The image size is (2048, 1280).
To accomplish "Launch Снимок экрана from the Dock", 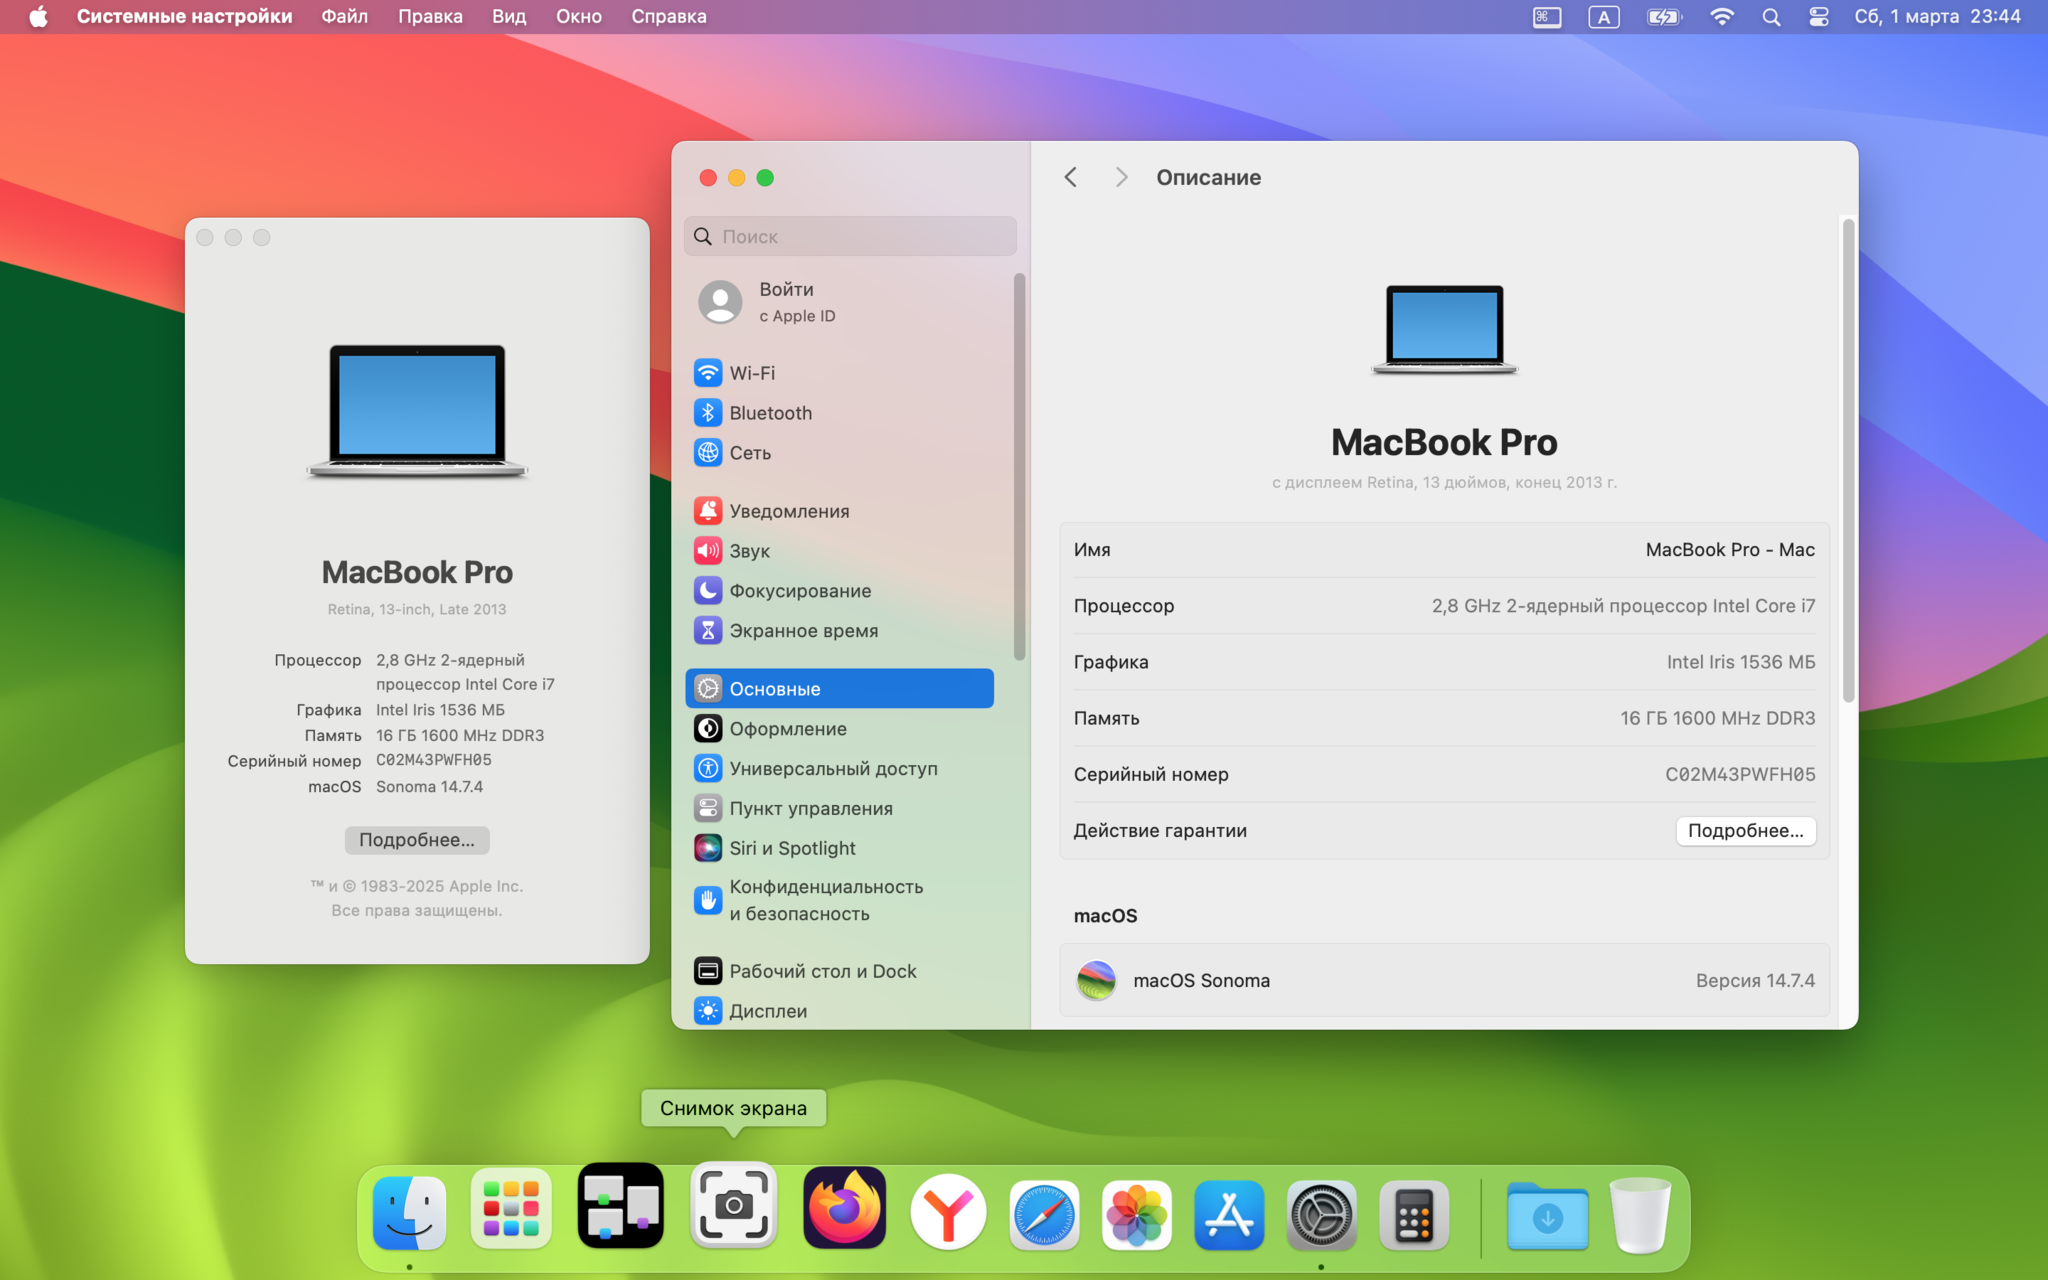I will tap(734, 1205).
